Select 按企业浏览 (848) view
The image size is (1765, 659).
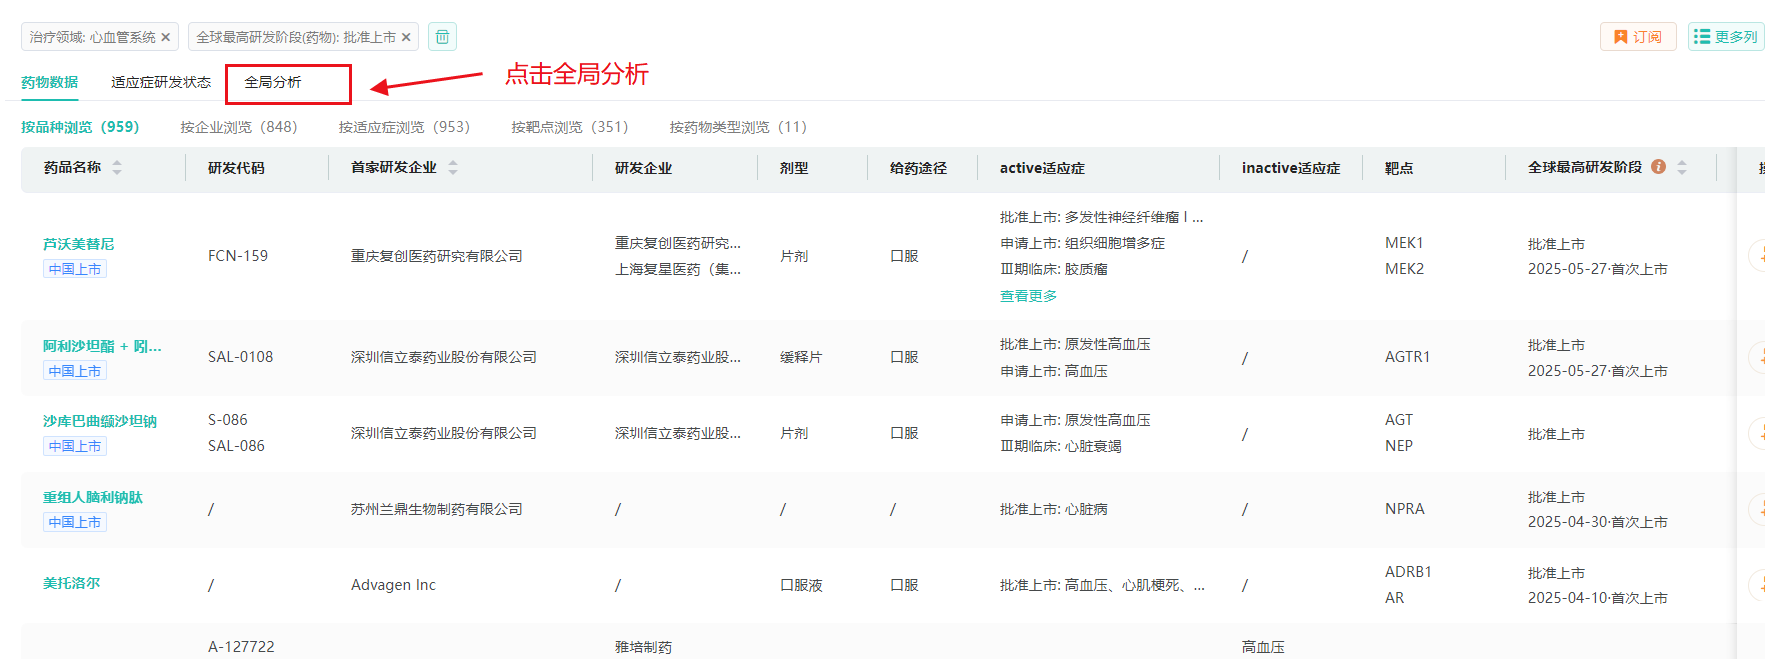pos(239,127)
